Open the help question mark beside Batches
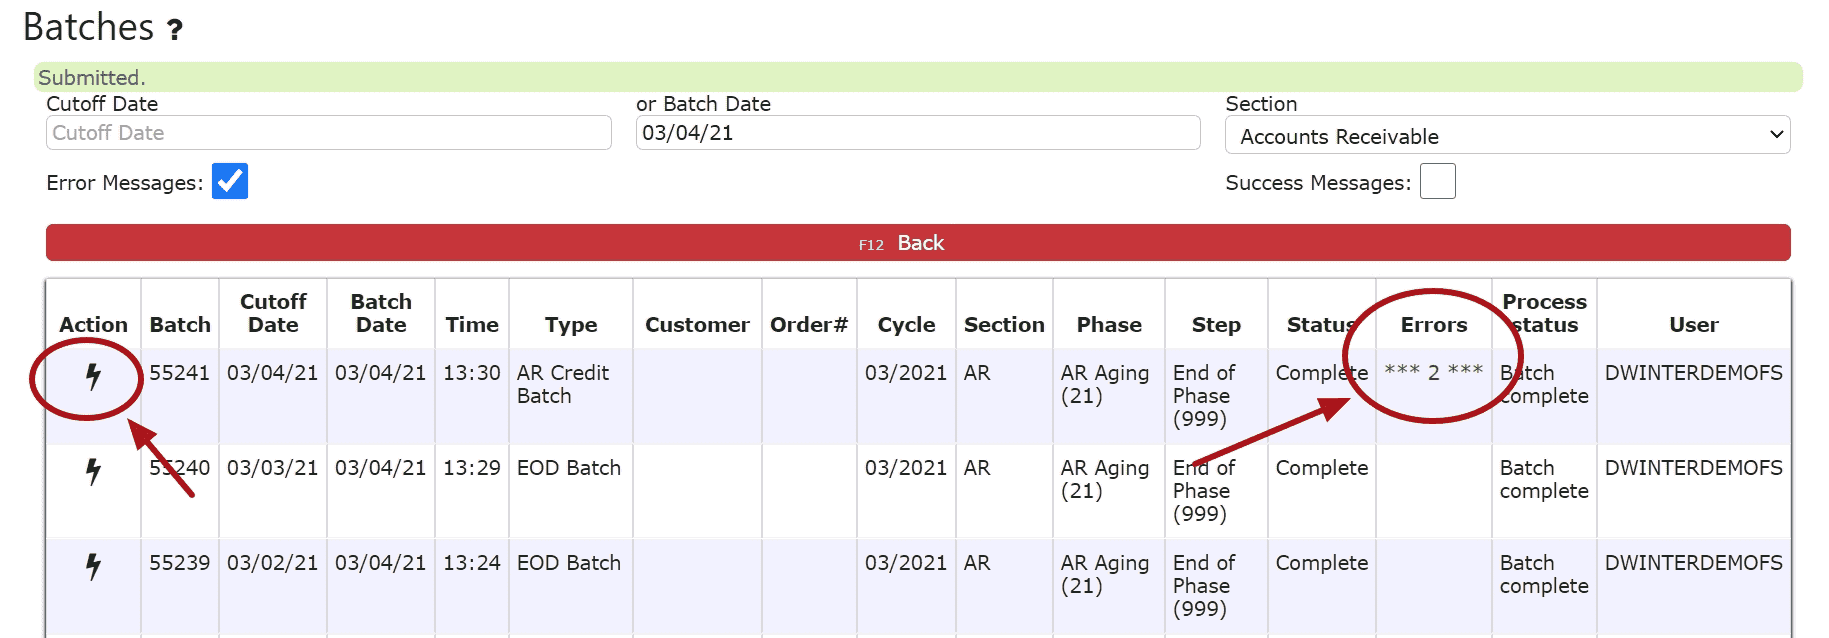Viewport: 1829px width, 638px height. (175, 30)
